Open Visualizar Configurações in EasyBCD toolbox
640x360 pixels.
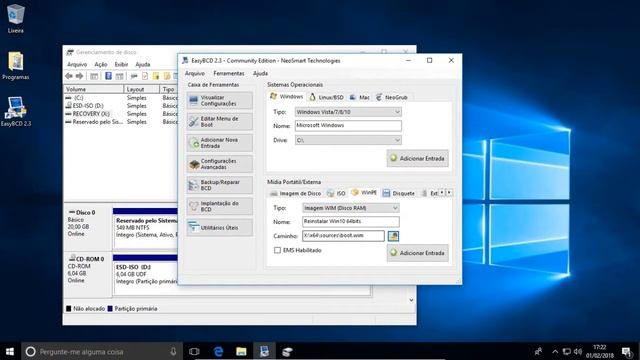tap(220, 100)
